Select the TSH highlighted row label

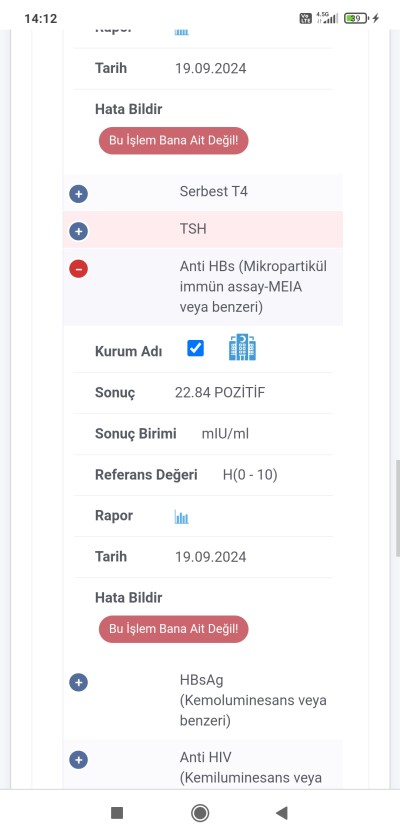tap(193, 229)
